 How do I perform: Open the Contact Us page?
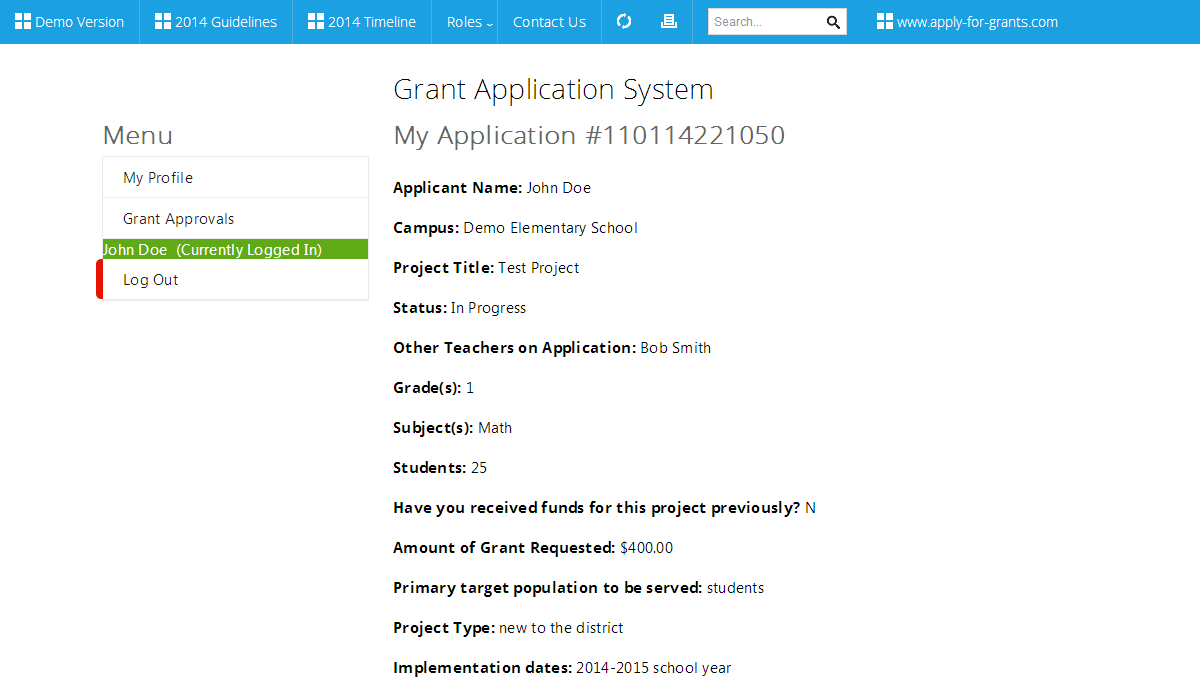[x=549, y=22]
